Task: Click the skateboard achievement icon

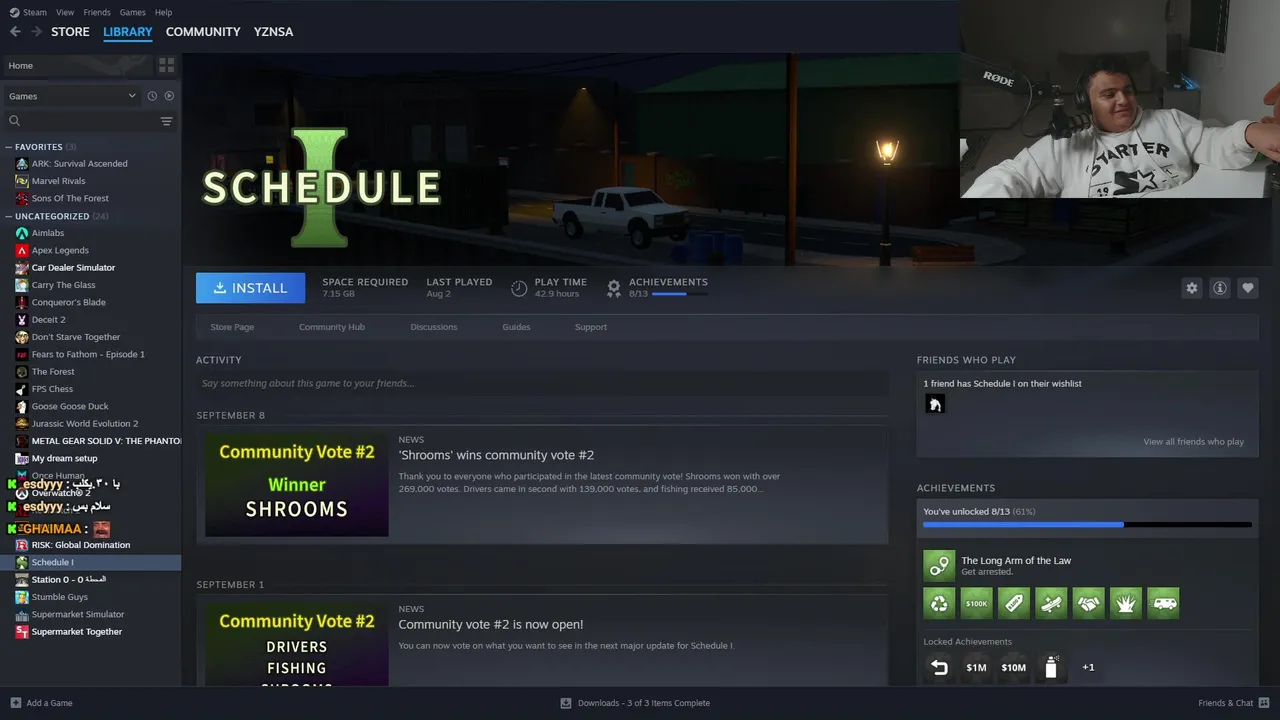Action: (1051, 603)
